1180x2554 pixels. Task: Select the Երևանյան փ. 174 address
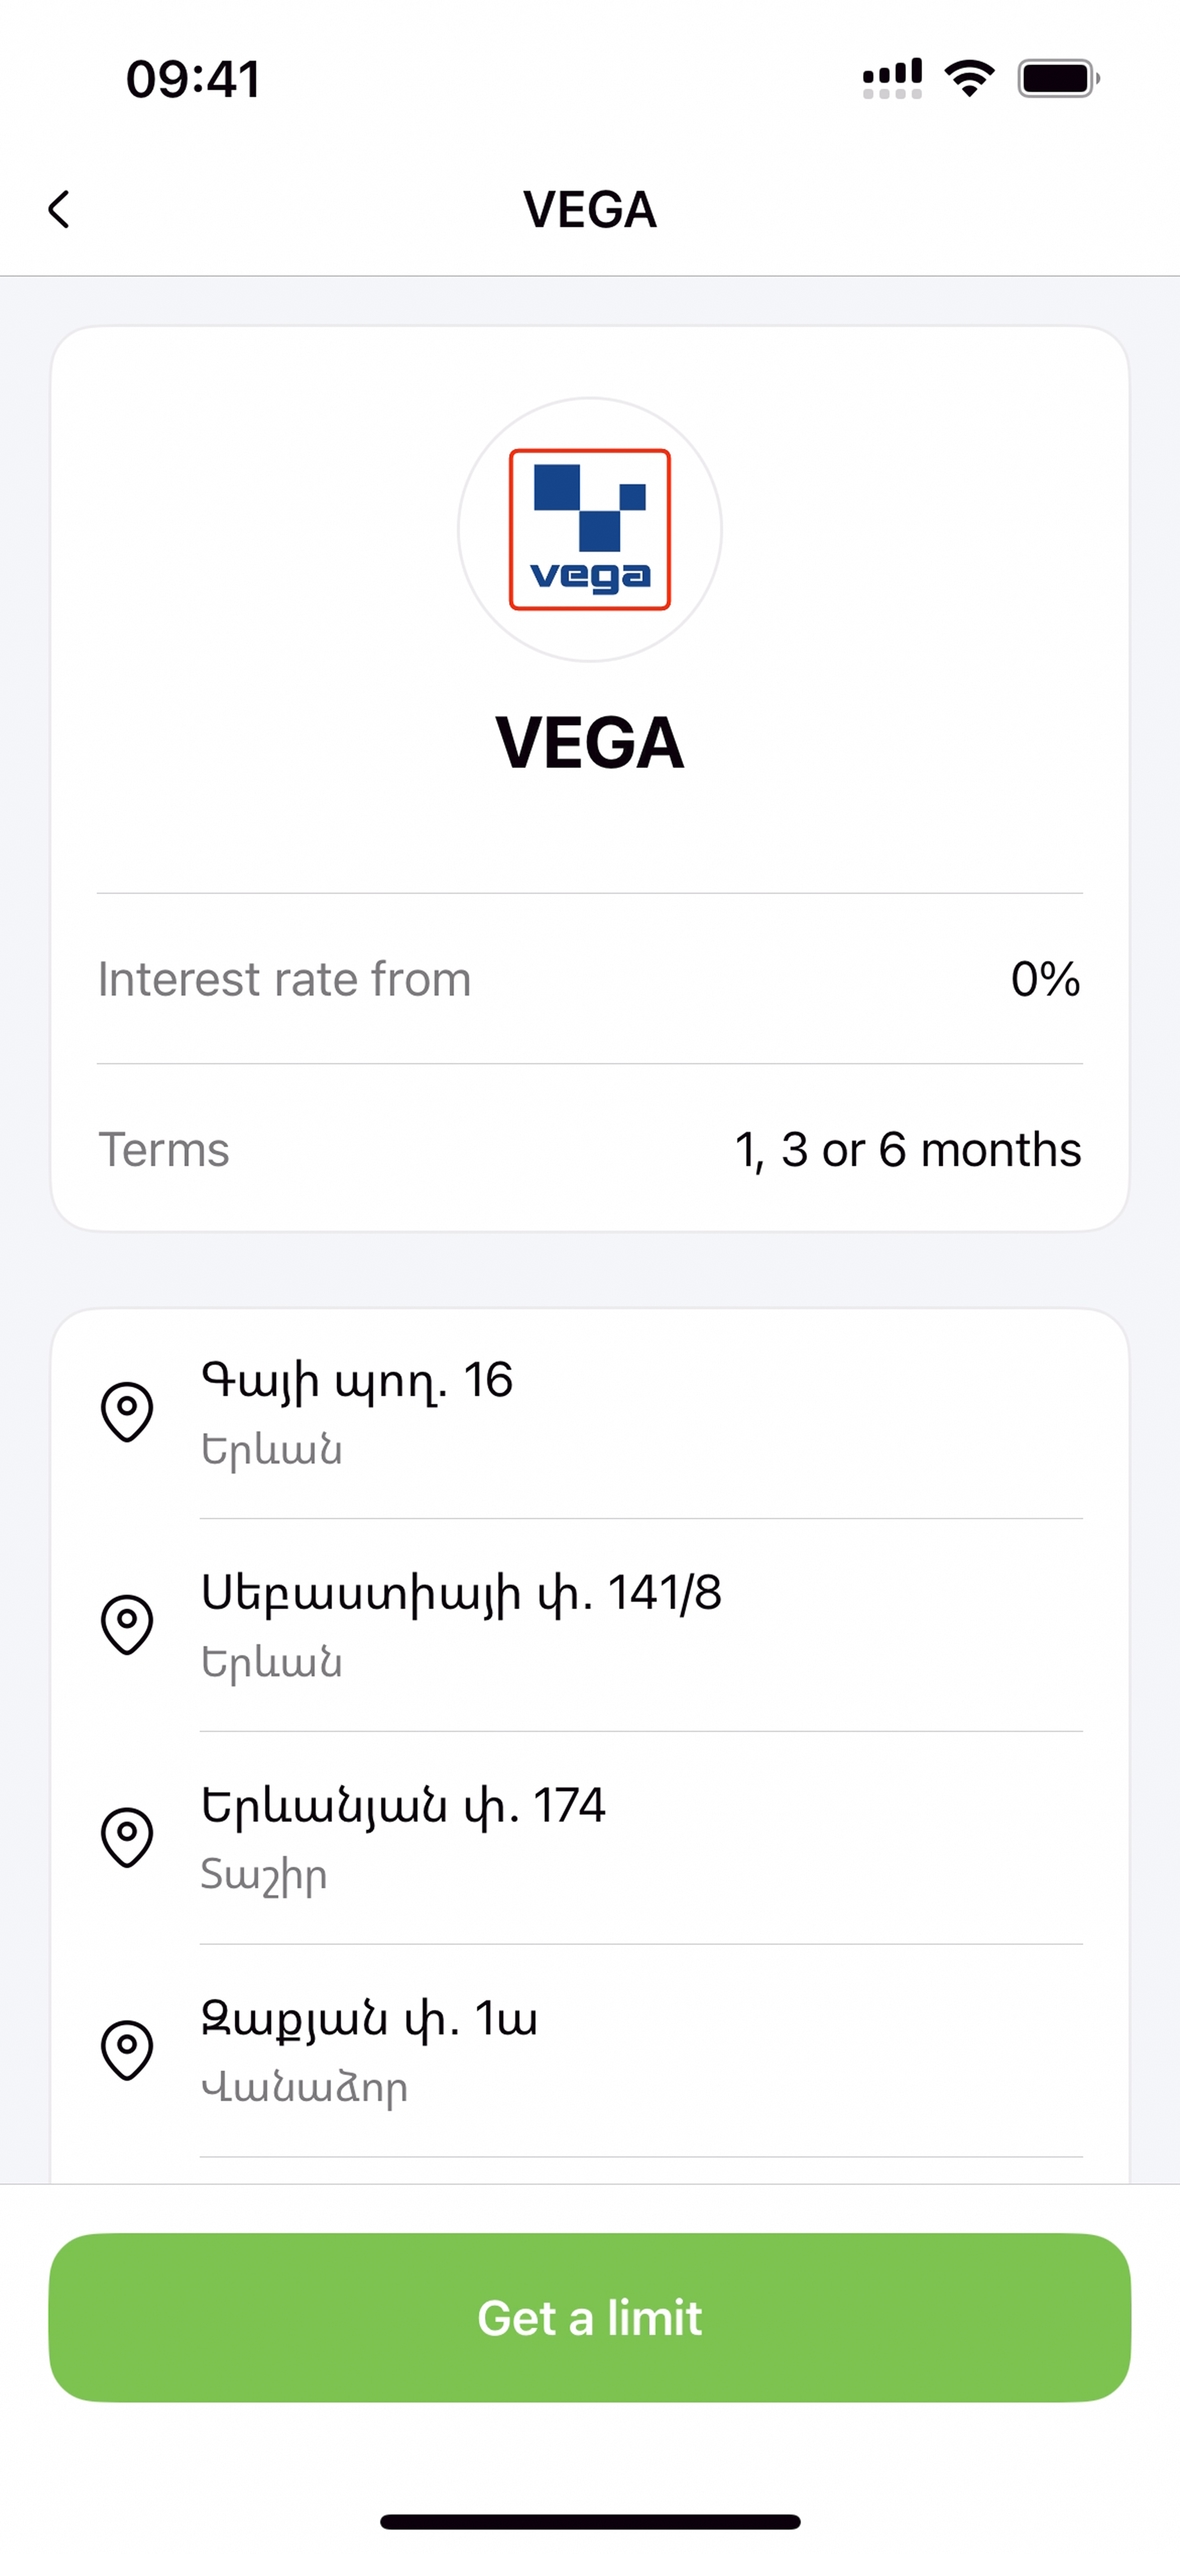tap(403, 1806)
